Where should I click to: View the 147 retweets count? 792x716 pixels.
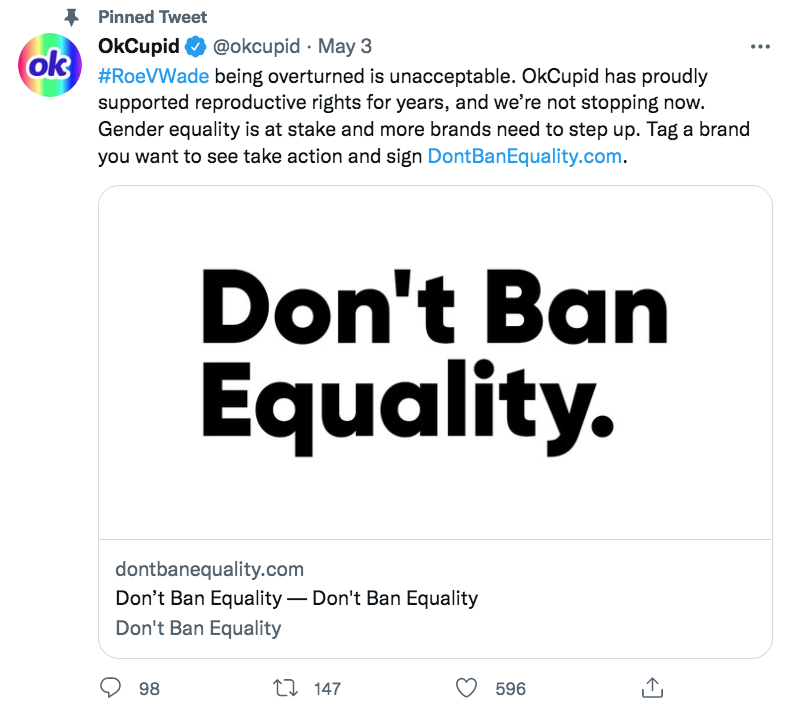coord(327,689)
